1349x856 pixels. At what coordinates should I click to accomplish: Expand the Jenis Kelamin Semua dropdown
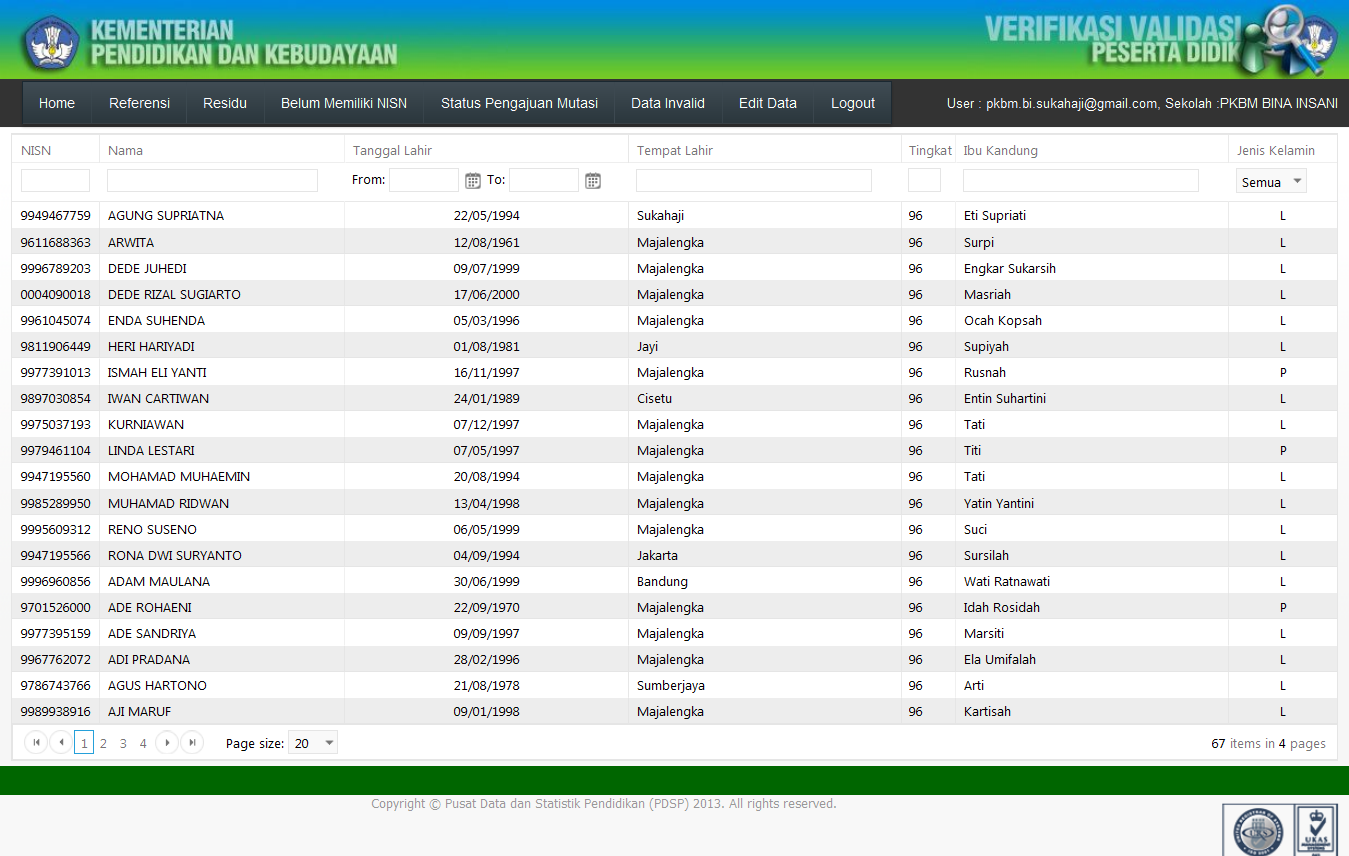point(1271,182)
